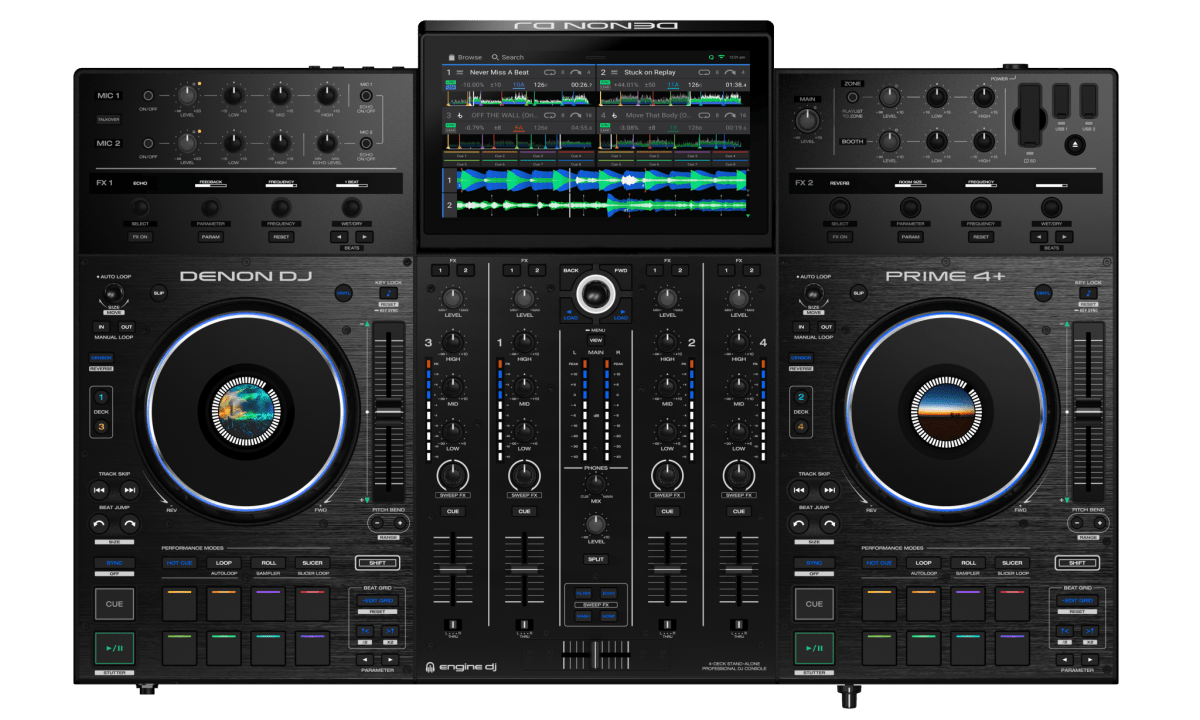Decrease FX 1 beats with left arrow
Screen dimensions: 1200x720
click(x=340, y=237)
